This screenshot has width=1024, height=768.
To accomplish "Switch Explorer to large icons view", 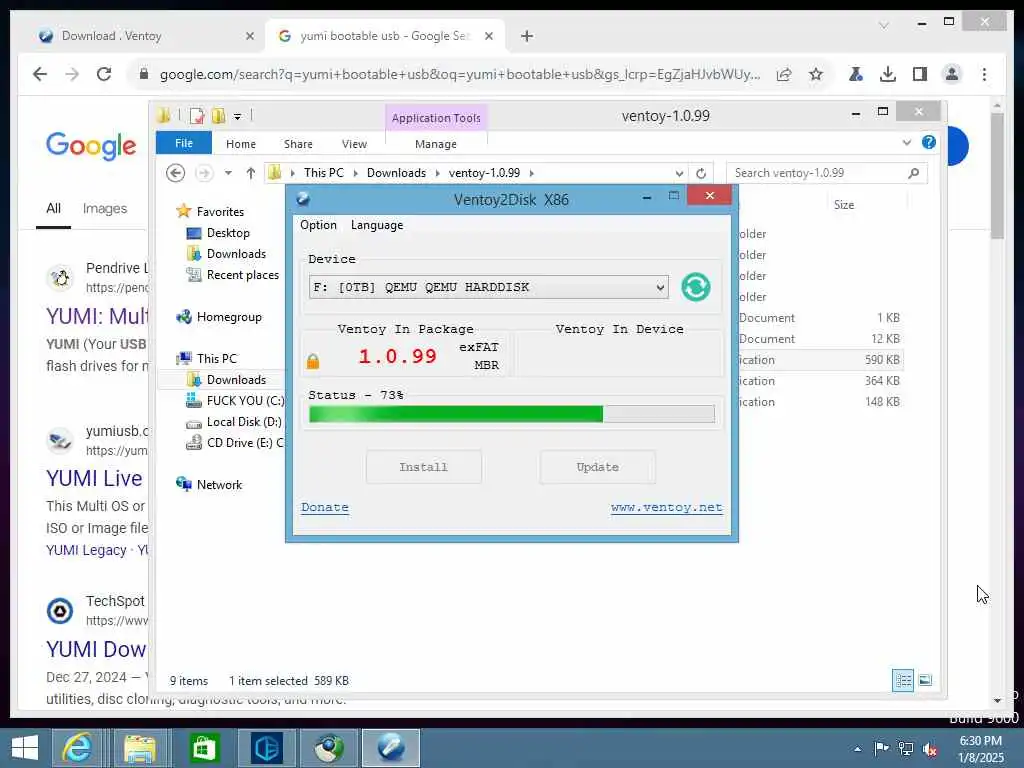I will [x=925, y=680].
